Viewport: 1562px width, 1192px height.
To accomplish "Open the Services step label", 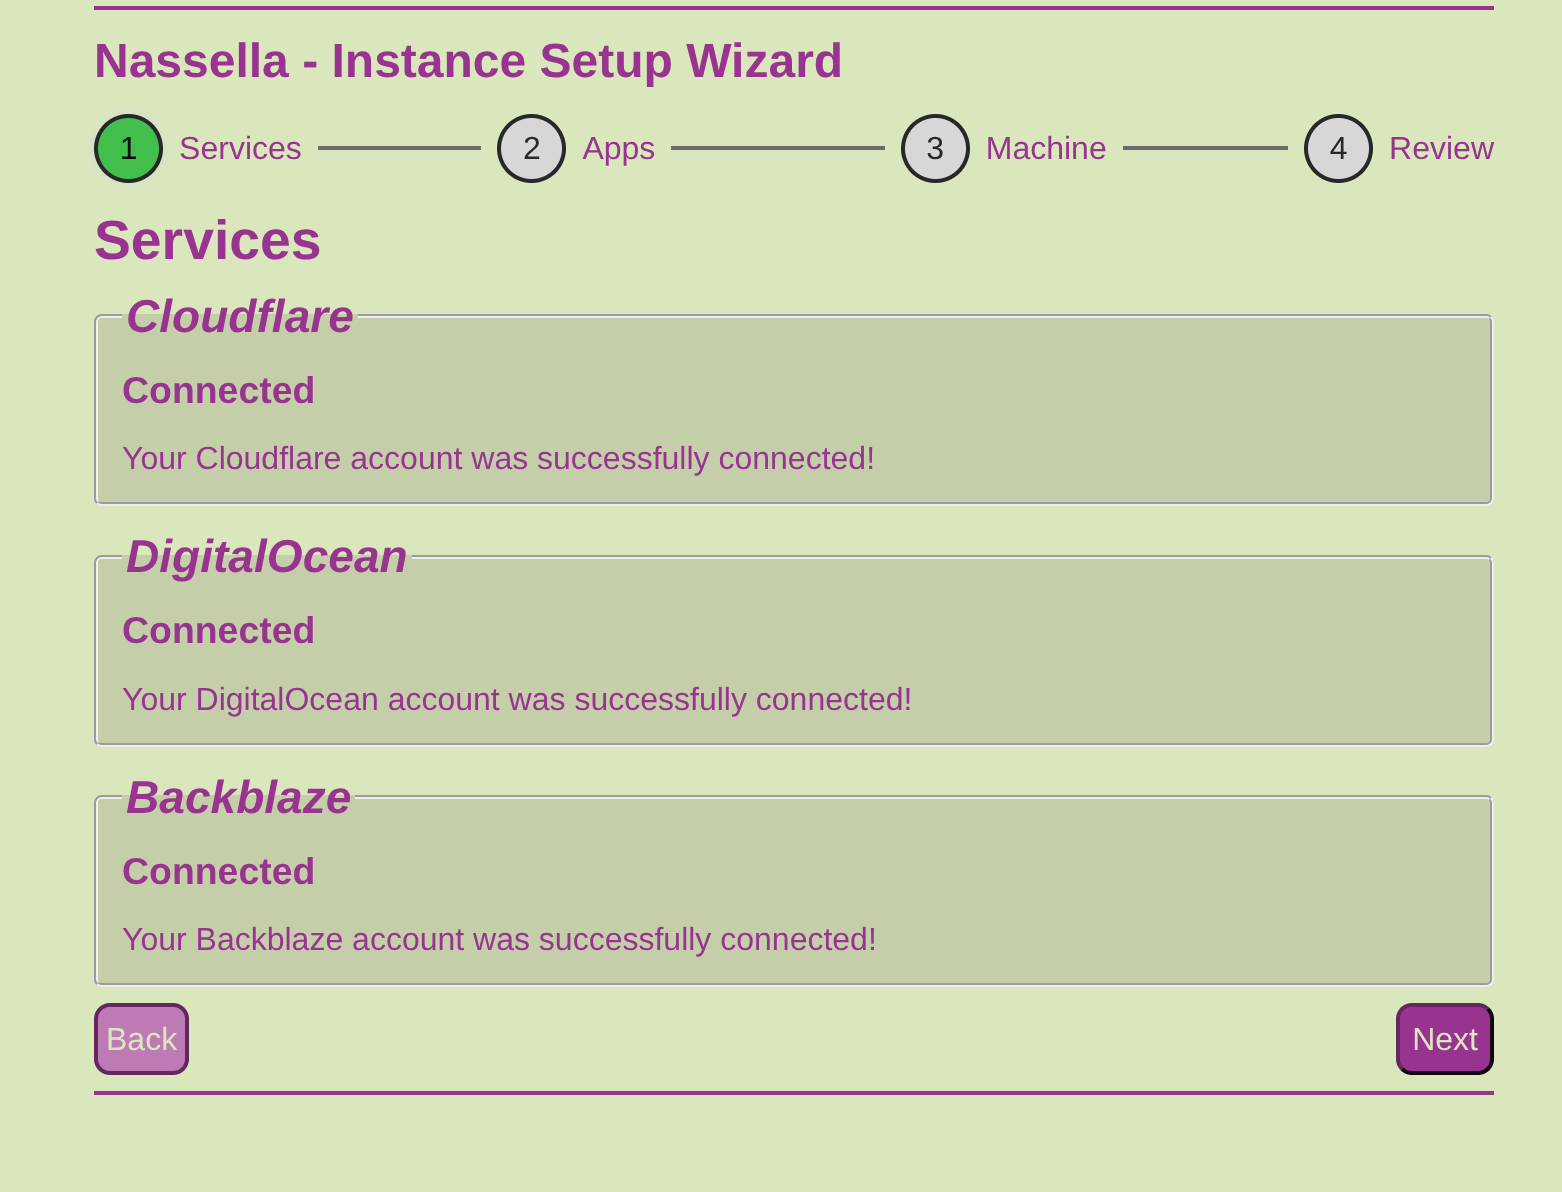I will [x=240, y=148].
